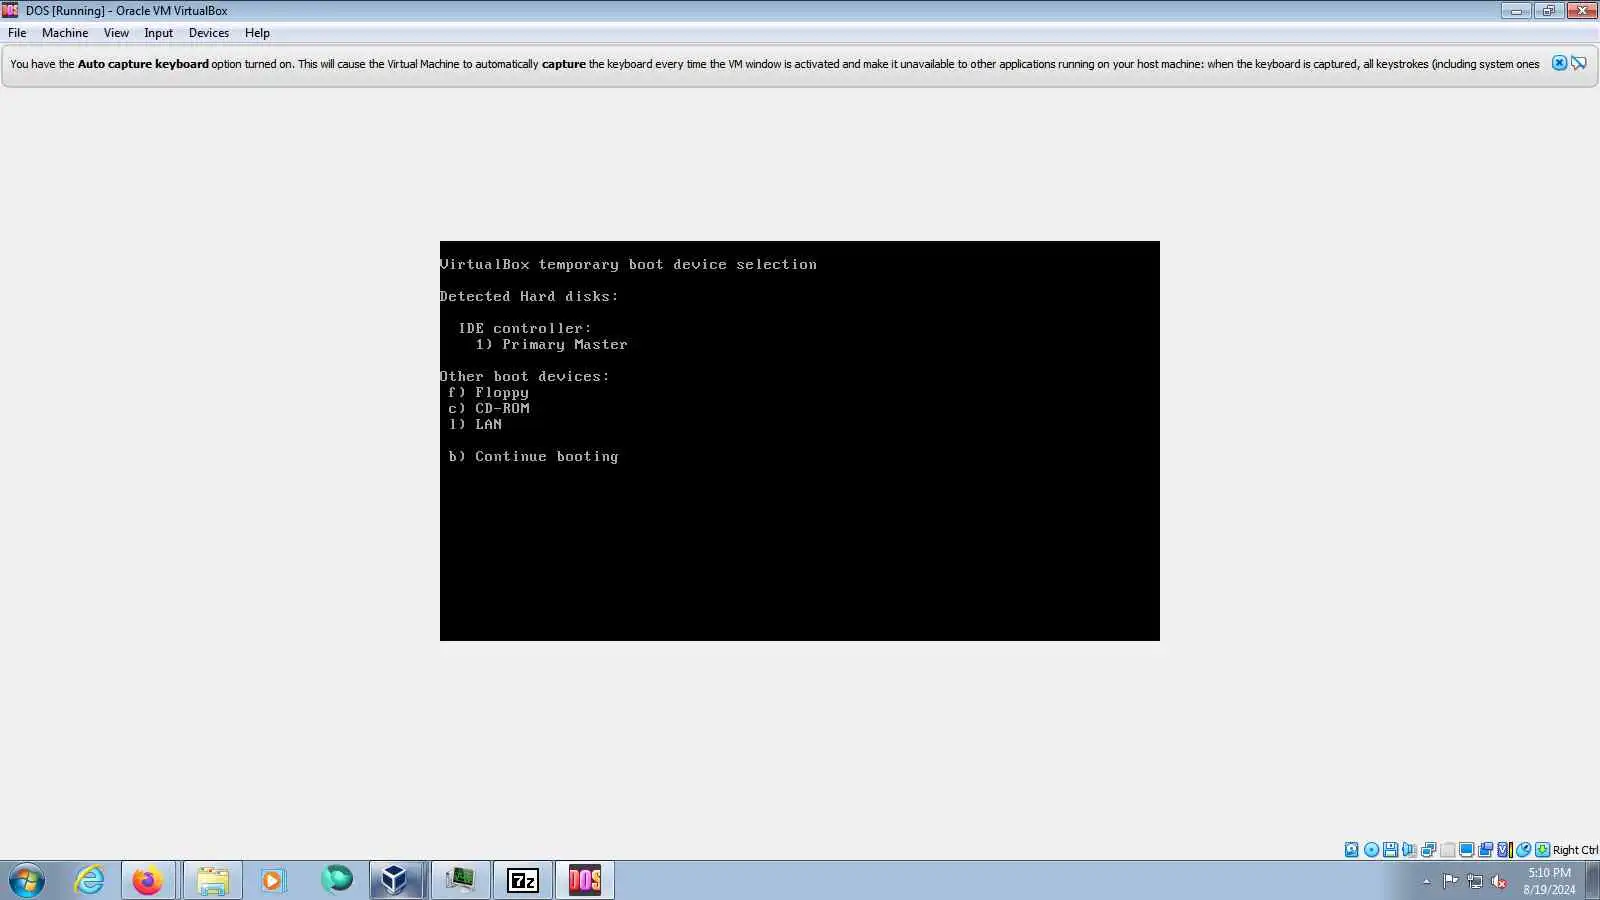Open 7-Zip from the taskbar
Image resolution: width=1600 pixels, height=900 pixels.
tap(523, 880)
